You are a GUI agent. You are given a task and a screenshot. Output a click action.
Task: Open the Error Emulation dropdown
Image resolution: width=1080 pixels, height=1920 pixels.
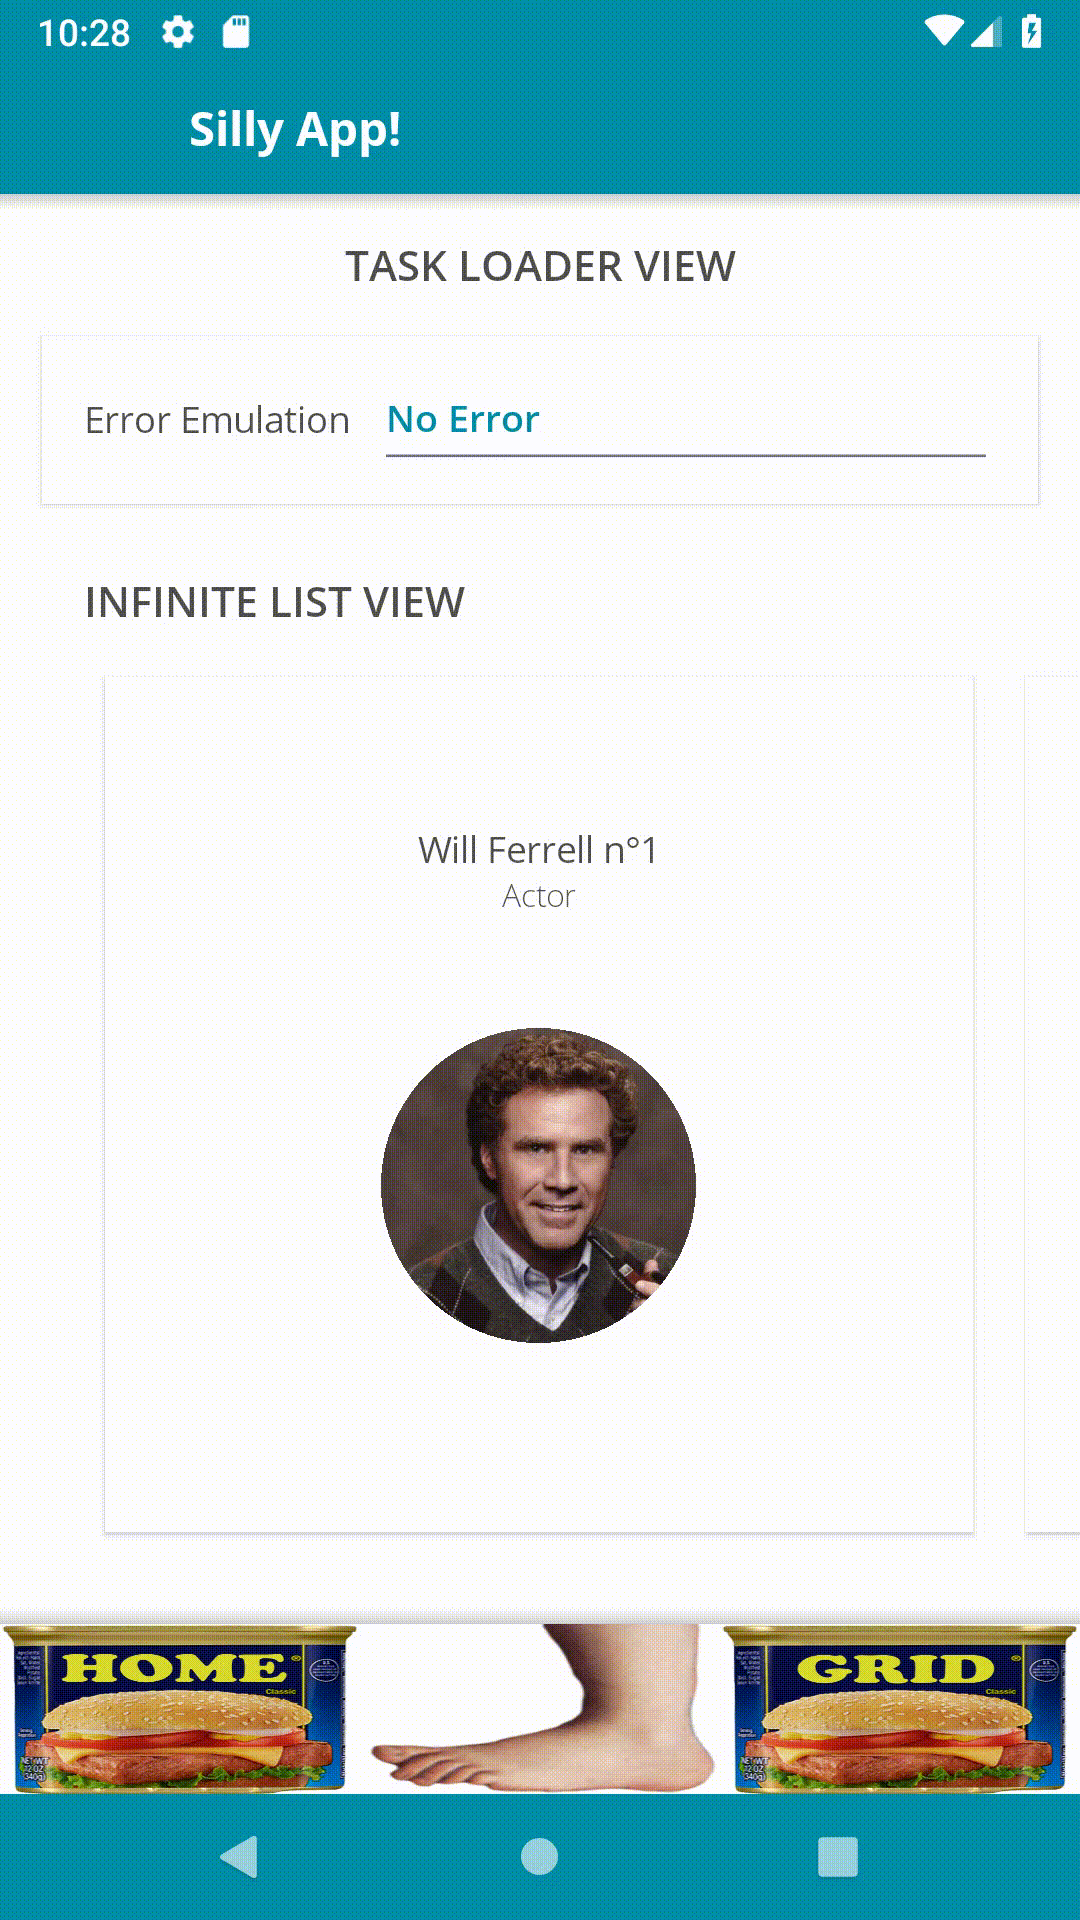click(685, 421)
